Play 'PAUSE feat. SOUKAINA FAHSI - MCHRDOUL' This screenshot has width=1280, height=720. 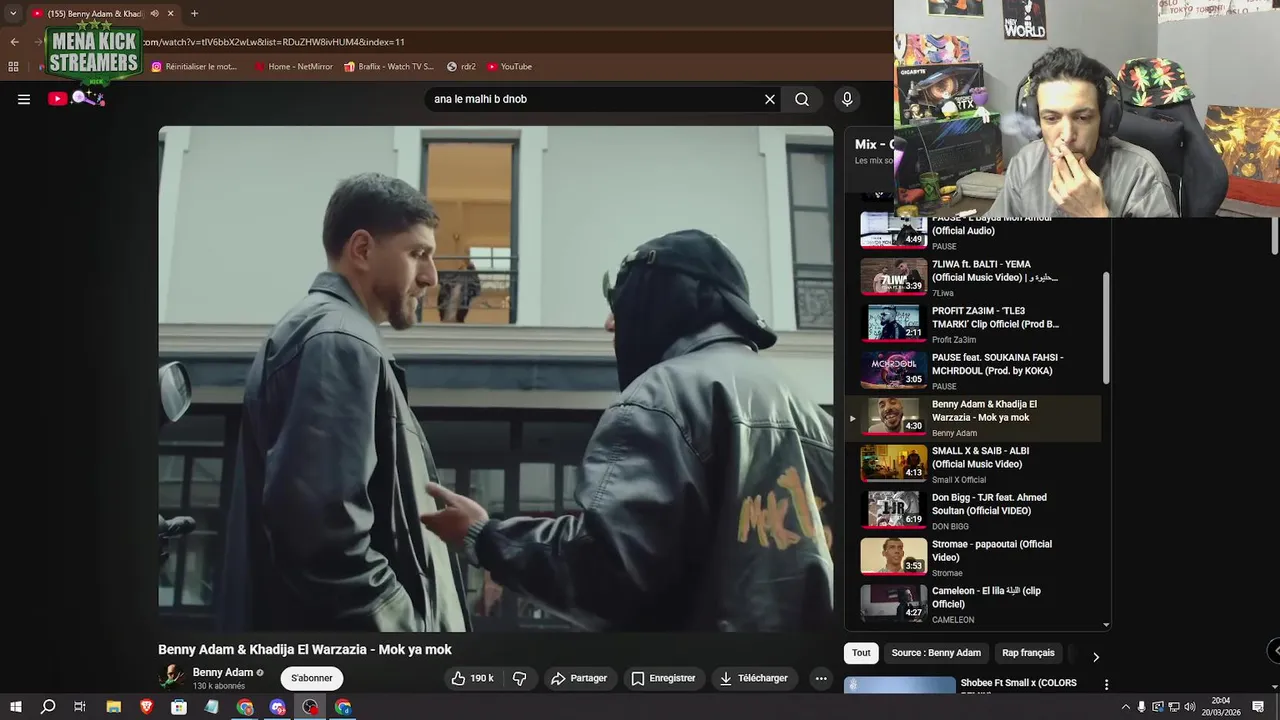point(975,371)
